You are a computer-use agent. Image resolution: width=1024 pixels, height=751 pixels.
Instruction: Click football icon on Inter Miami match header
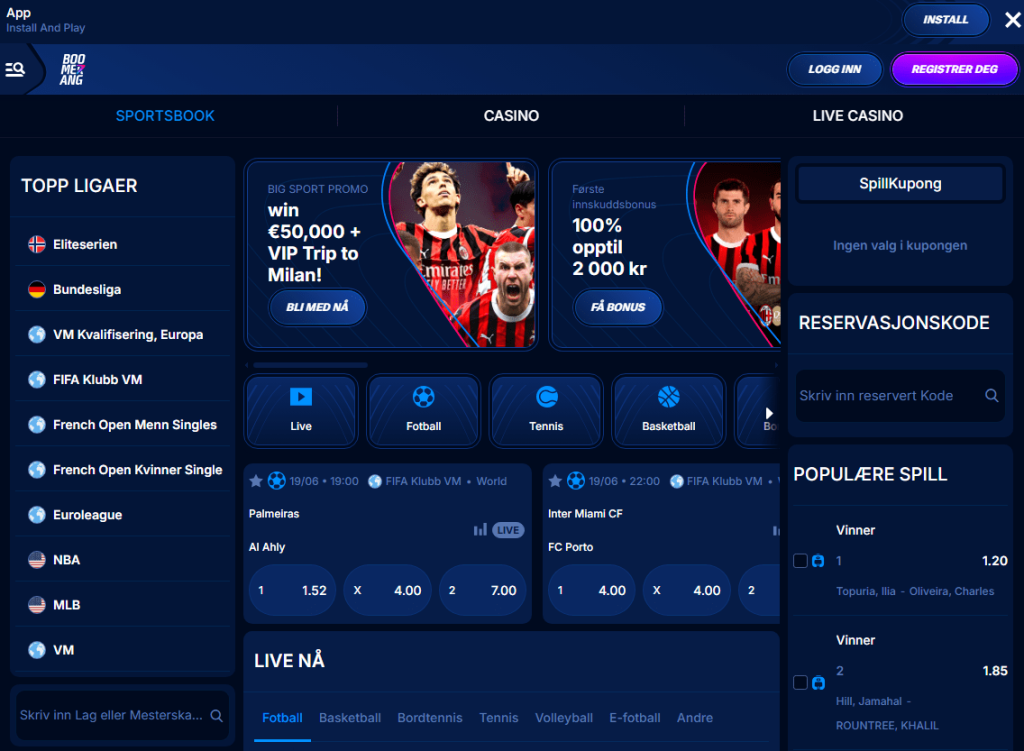tap(576, 481)
